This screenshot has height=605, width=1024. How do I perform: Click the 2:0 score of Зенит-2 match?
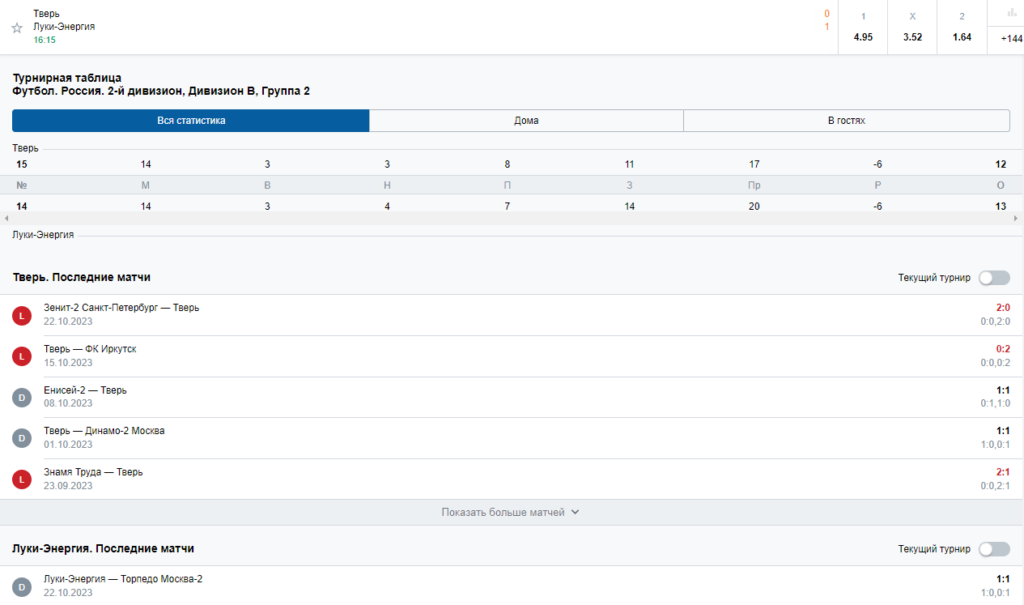click(1003, 308)
